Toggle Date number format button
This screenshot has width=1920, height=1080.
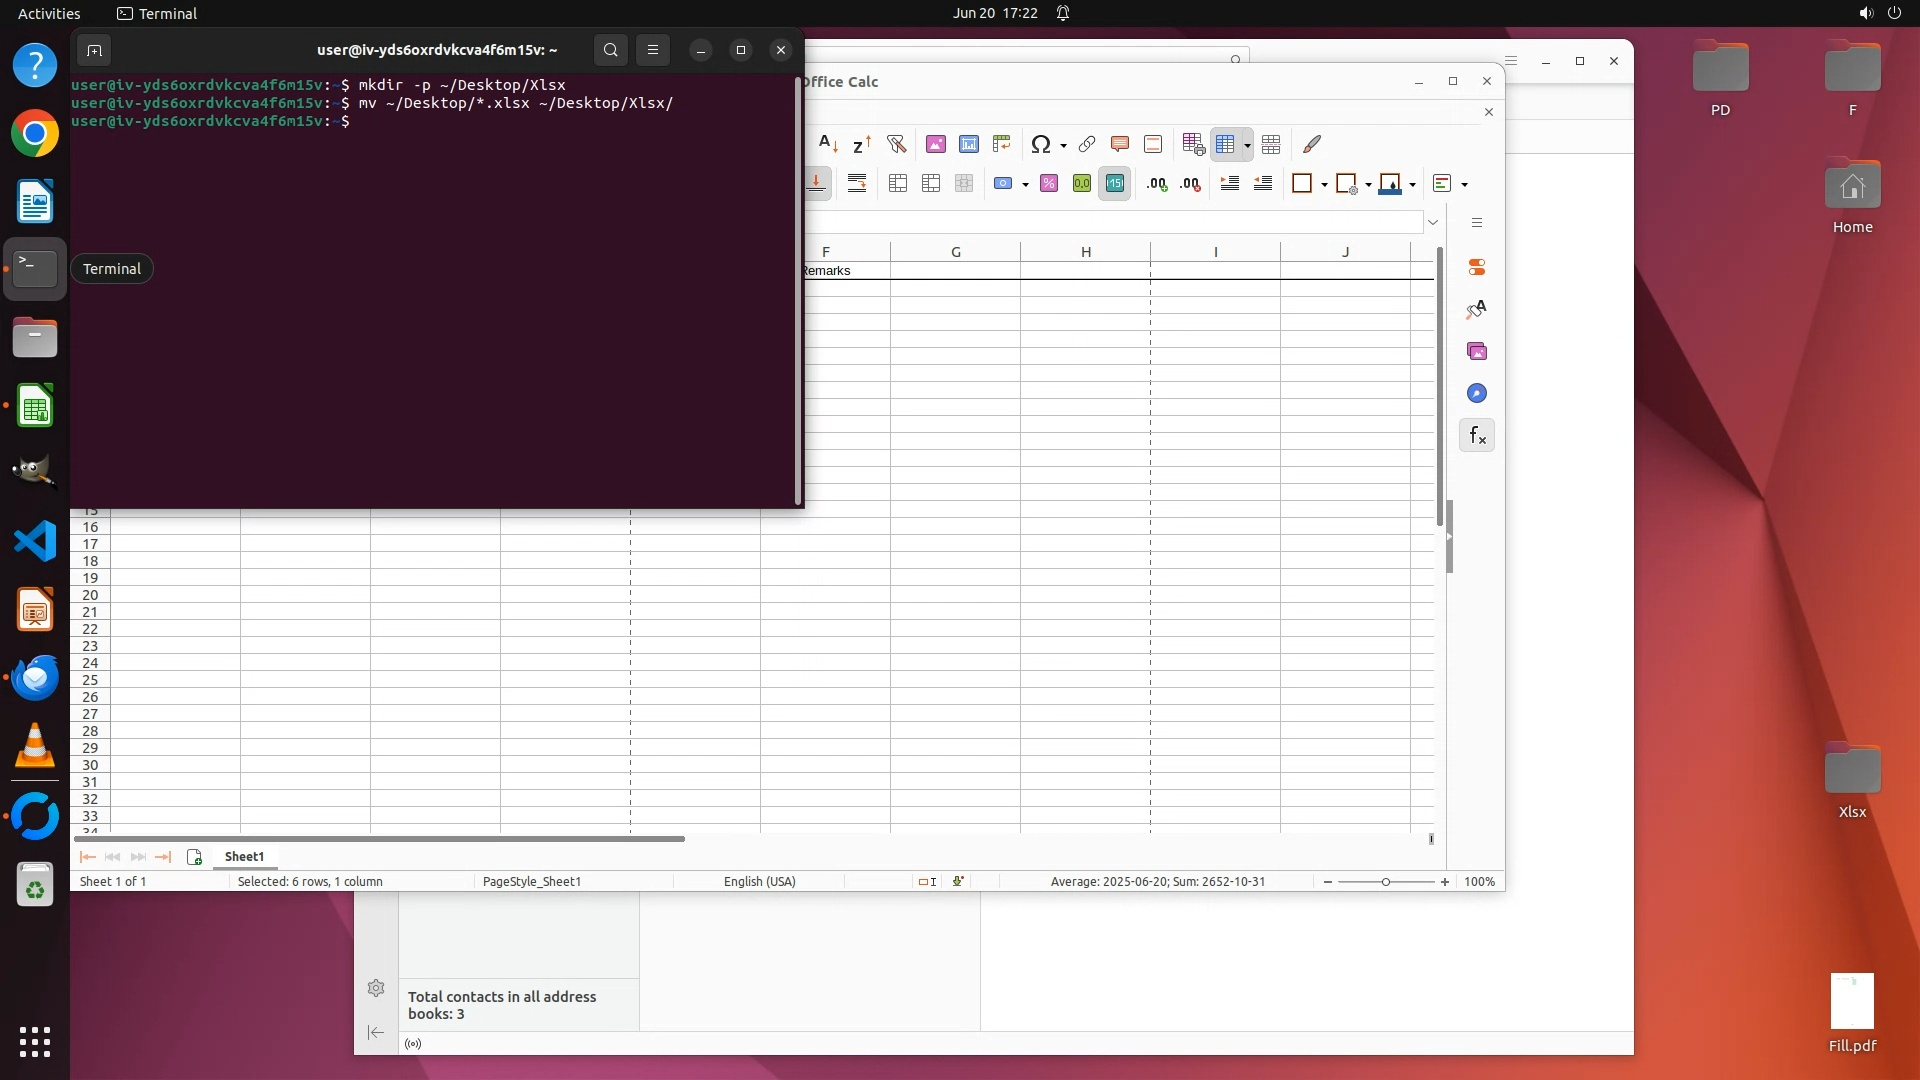coord(1114,184)
